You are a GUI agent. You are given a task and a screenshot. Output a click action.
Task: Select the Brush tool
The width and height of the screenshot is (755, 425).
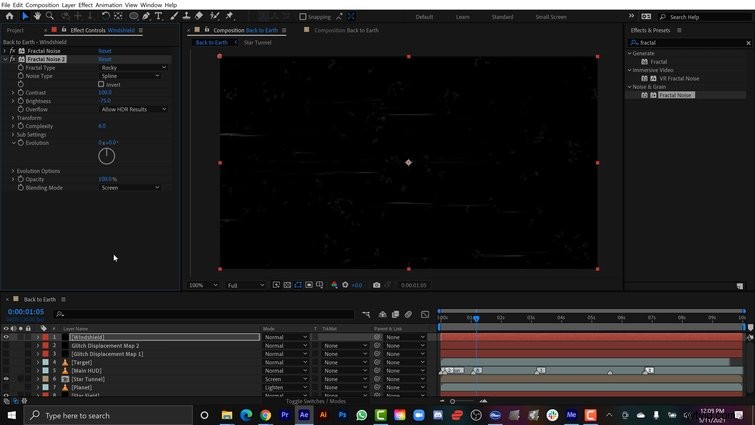[174, 16]
